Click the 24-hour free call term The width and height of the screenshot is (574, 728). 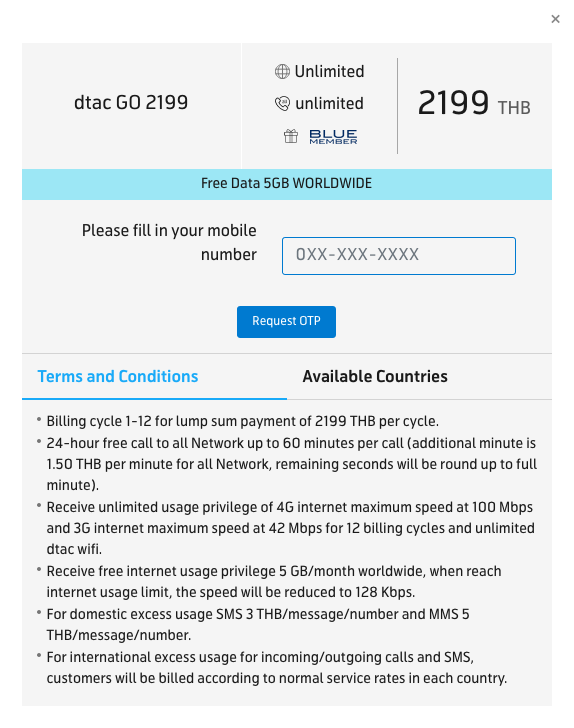tap(292, 464)
